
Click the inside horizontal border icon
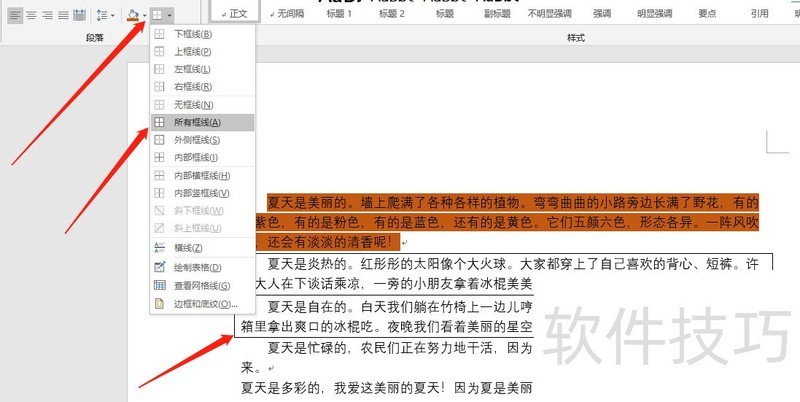[160, 175]
